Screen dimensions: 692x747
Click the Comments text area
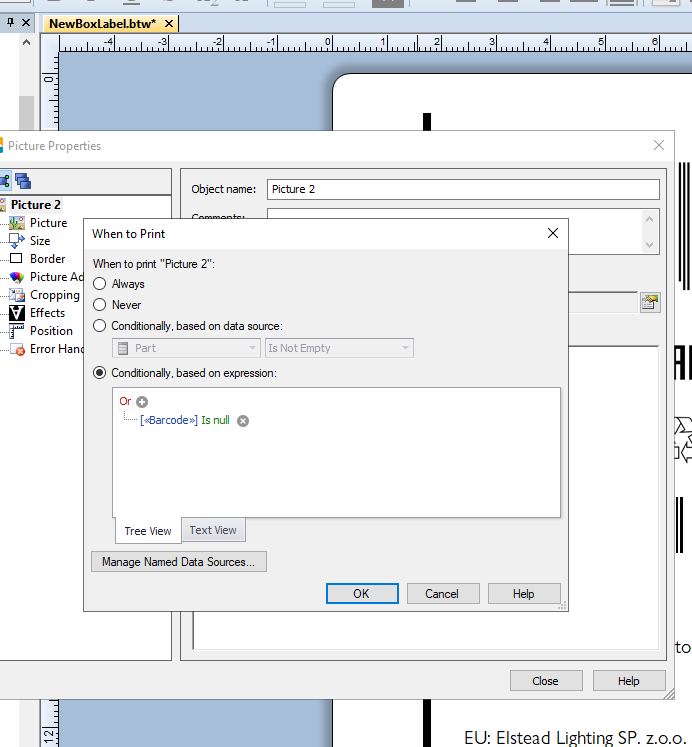tap(455, 232)
